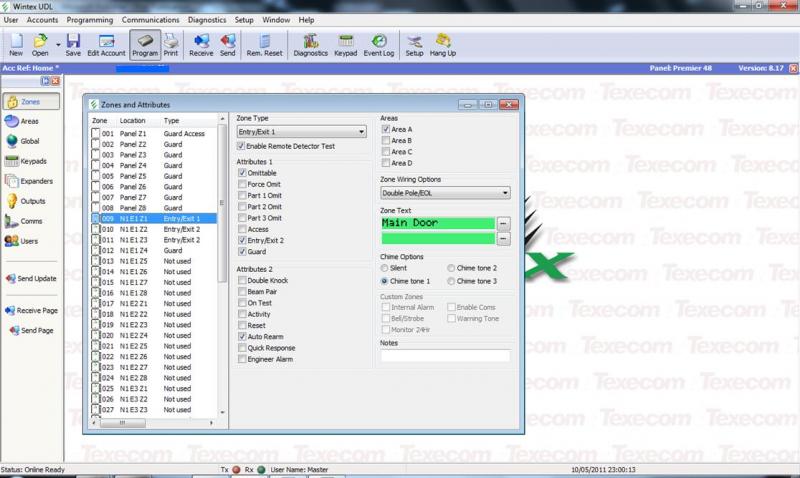Screen dimensions: 800x478
Task: Disable the Auto Rearm checkbox
Action: point(242,337)
